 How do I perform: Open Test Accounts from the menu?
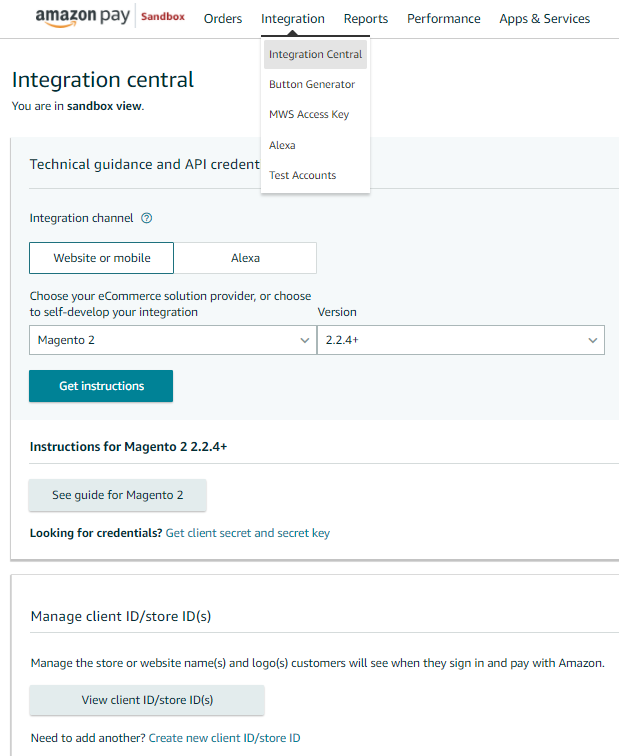[x=302, y=176]
